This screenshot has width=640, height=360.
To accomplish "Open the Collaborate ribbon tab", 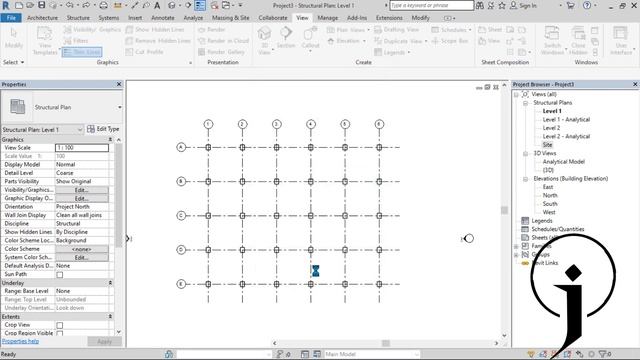I will click(x=273, y=18).
